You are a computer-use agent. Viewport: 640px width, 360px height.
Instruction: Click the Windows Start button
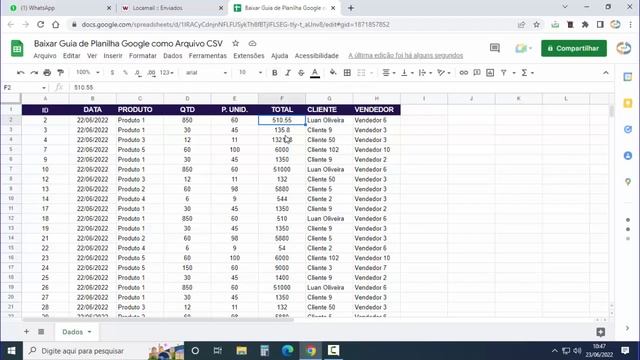[11, 351]
